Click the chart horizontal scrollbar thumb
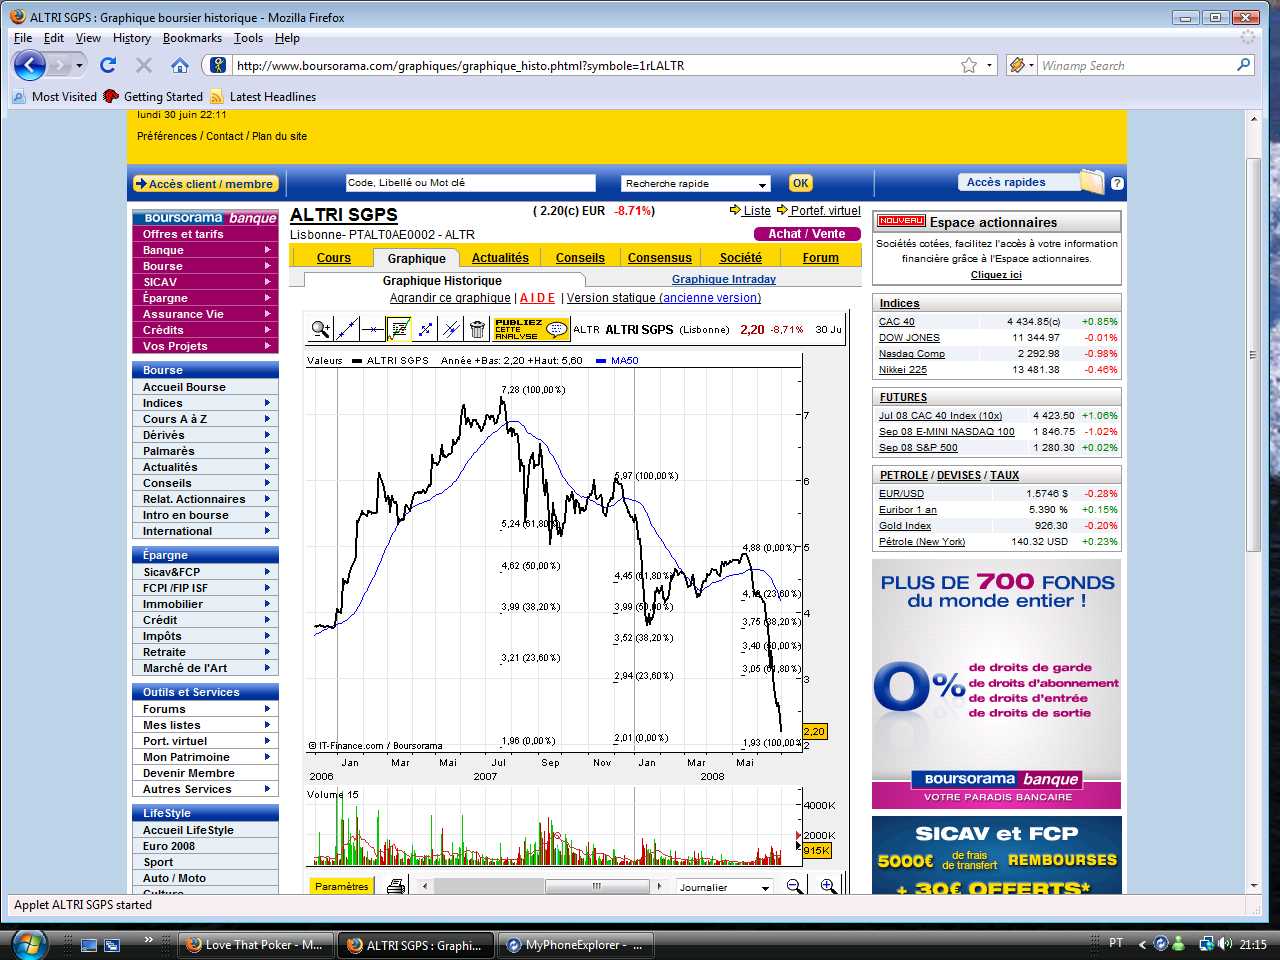1280x960 pixels. [596, 887]
